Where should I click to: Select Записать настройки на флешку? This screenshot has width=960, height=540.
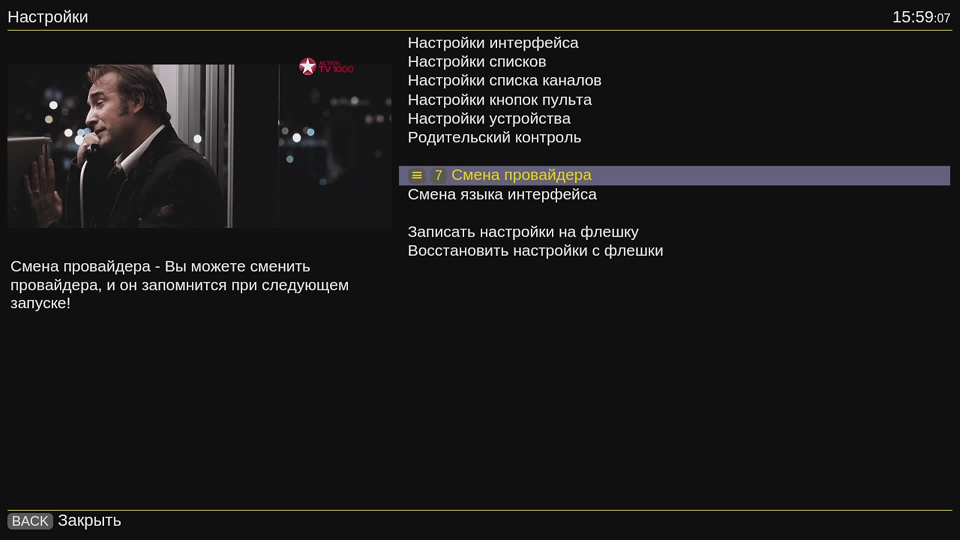coord(523,232)
